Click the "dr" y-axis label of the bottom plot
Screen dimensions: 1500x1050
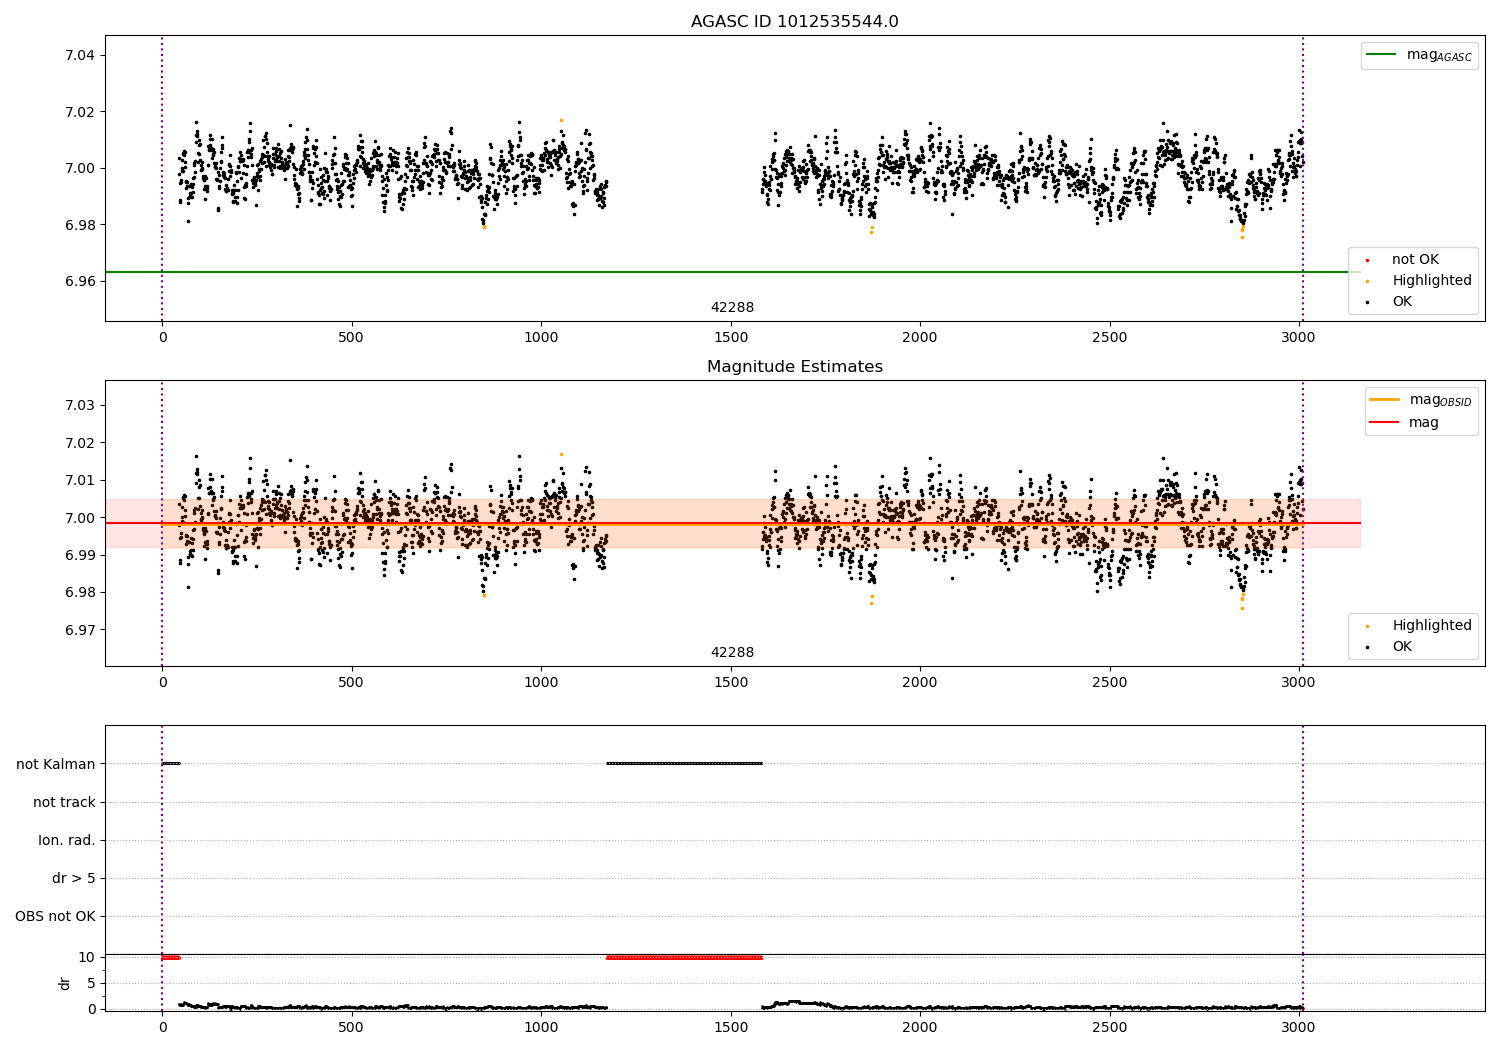pos(65,983)
